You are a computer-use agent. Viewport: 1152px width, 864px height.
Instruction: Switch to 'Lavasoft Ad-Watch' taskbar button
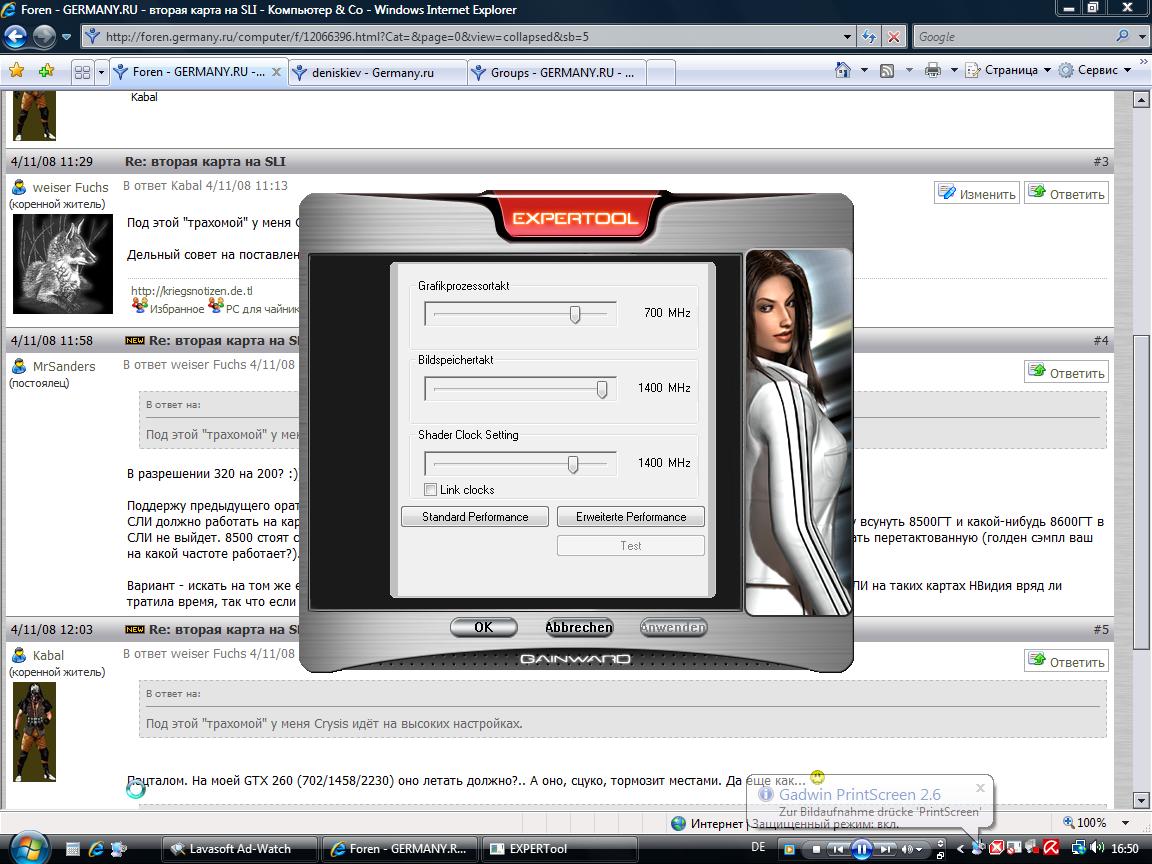[240, 849]
